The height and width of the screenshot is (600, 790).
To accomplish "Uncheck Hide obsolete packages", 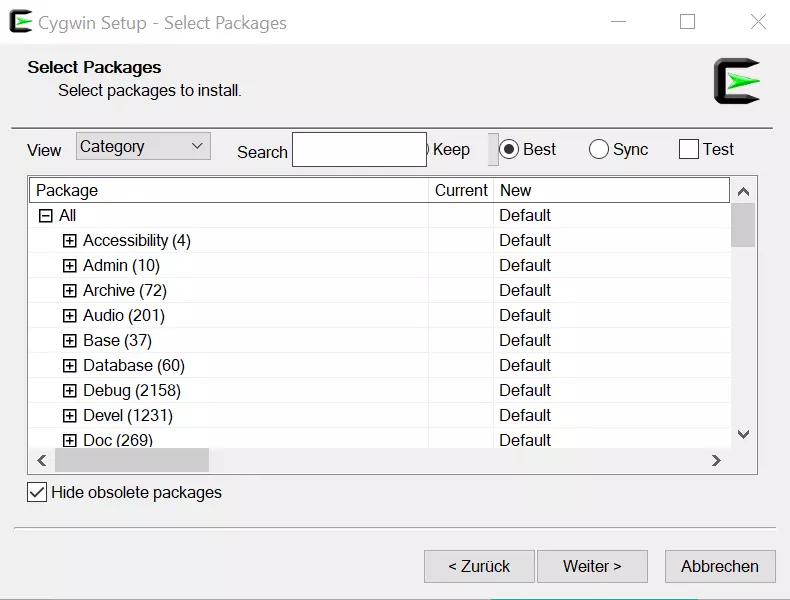I will (x=37, y=492).
